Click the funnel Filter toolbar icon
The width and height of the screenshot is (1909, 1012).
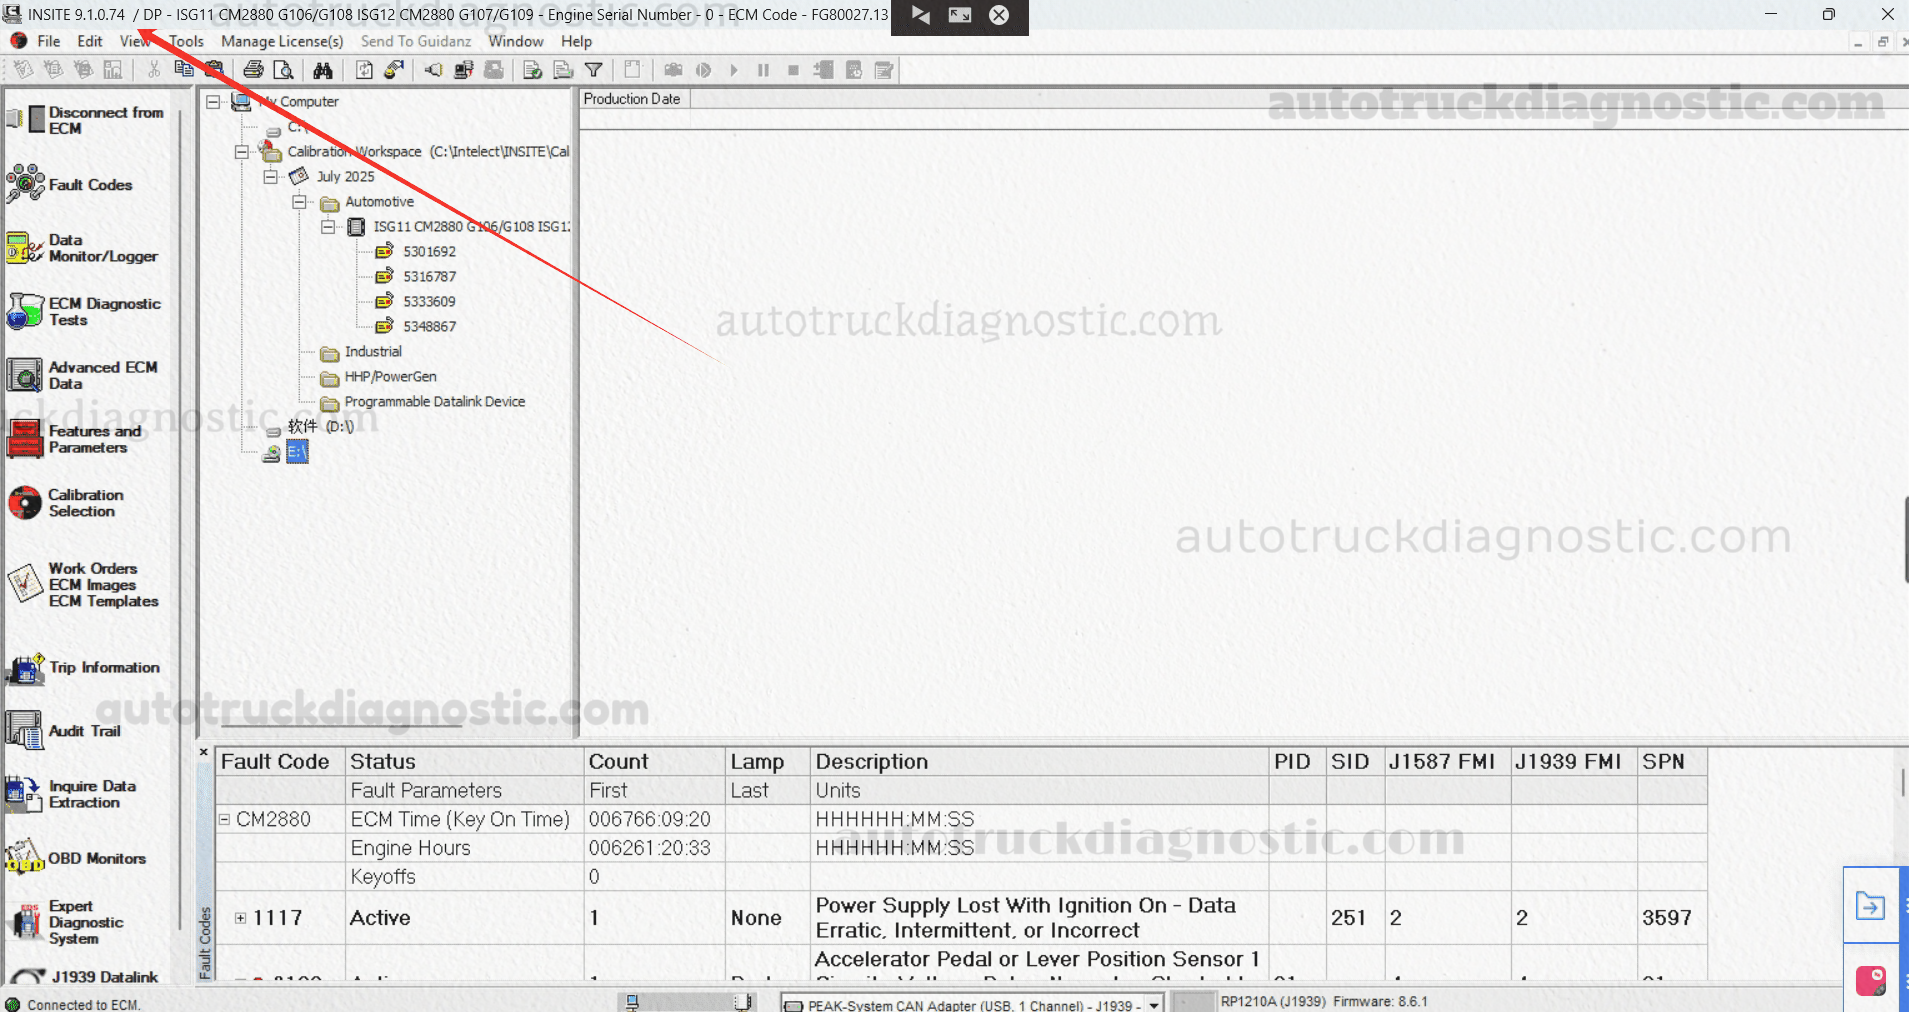point(593,70)
